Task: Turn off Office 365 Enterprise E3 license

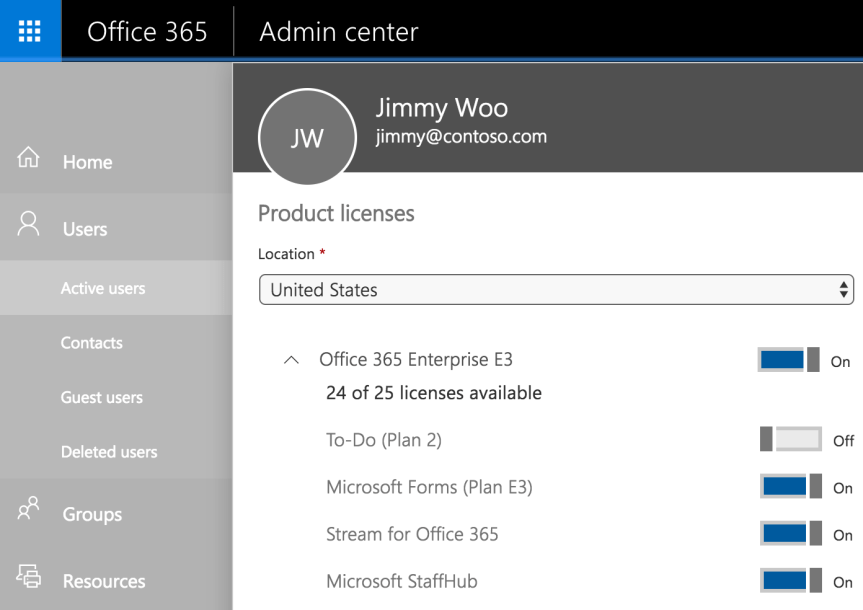Action: click(789, 360)
